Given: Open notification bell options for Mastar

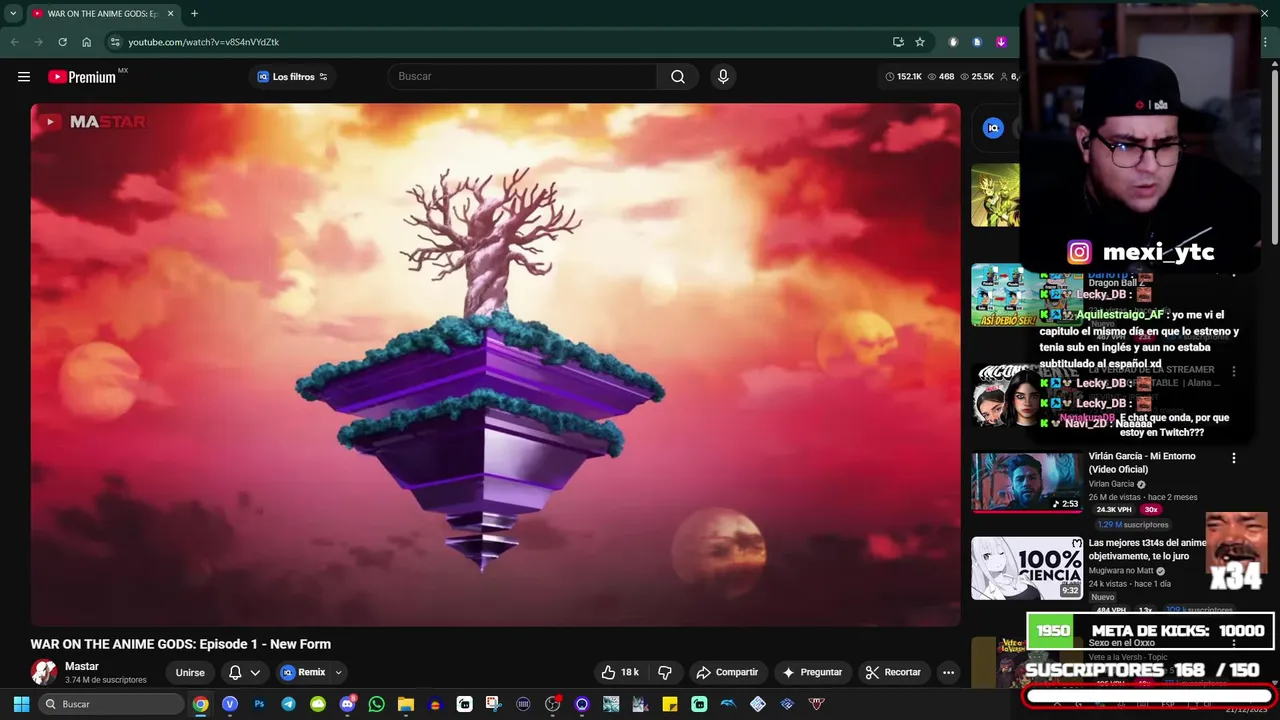Looking at the screenshot, I should pos(244,672).
